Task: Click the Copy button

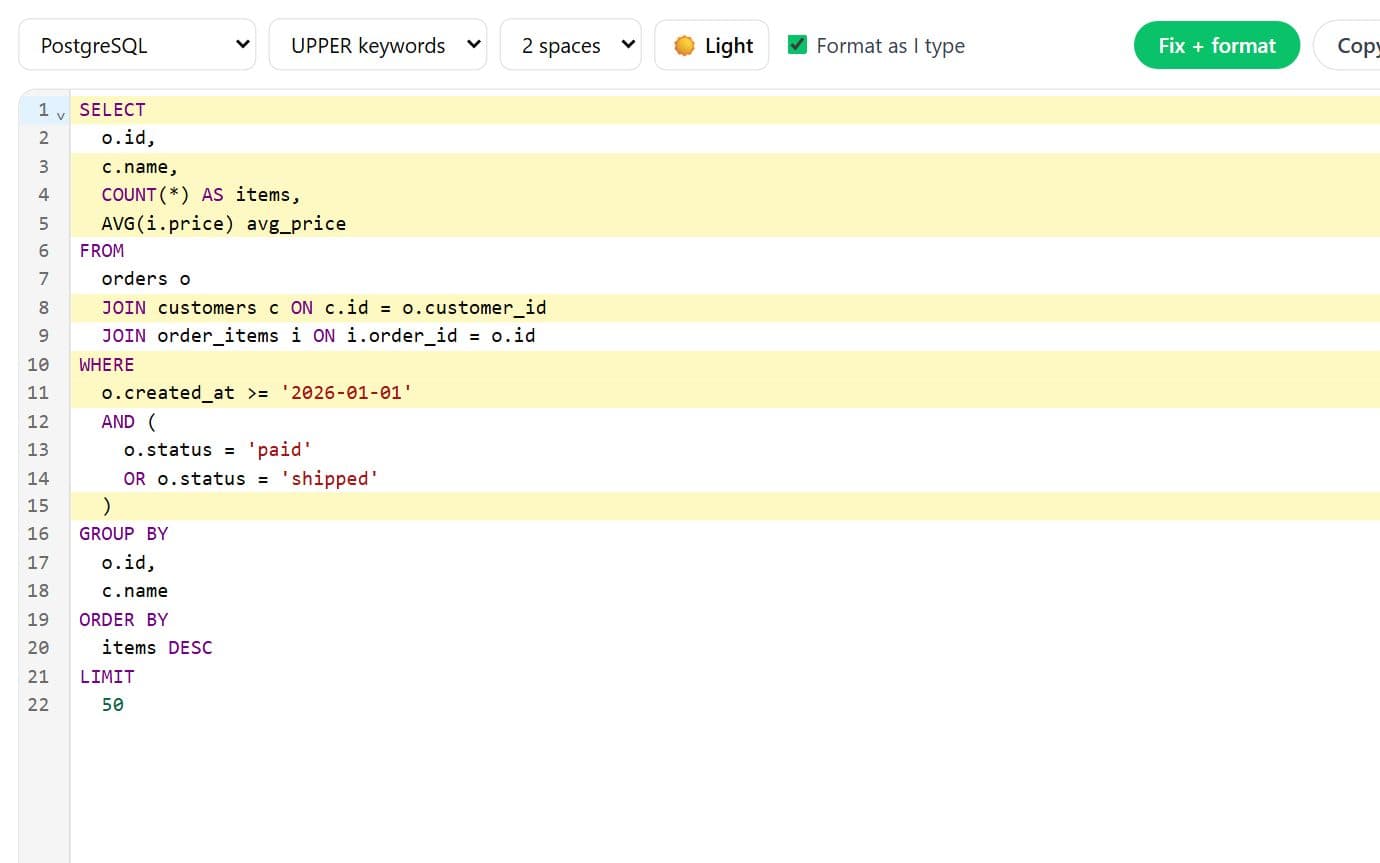Action: [x=1347, y=45]
